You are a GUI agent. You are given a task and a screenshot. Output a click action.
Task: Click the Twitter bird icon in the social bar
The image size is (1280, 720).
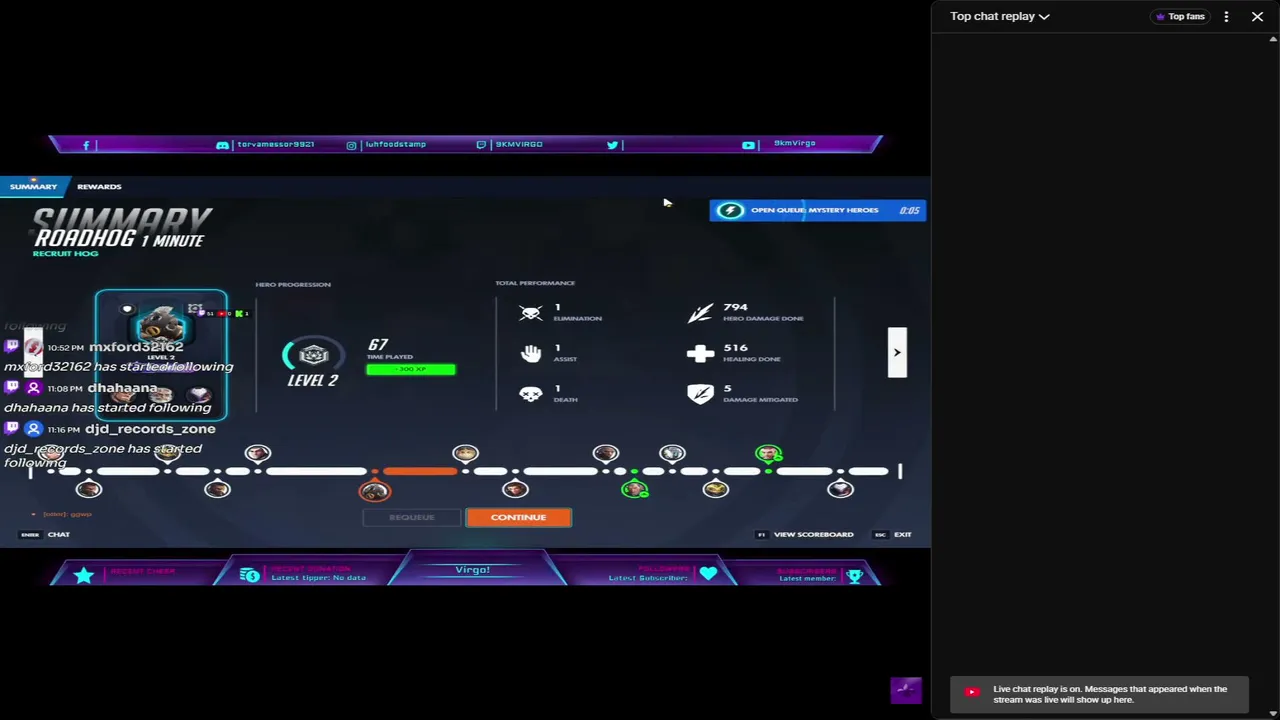(x=612, y=145)
